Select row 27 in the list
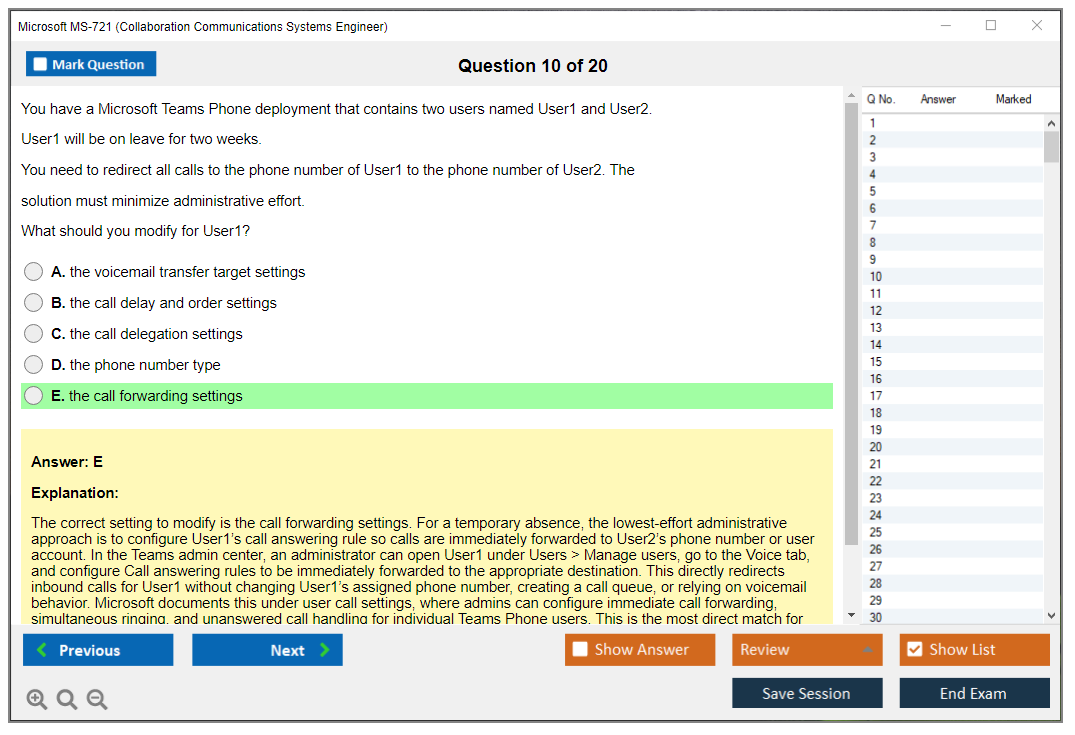The height and width of the screenshot is (735, 1075). 953,566
